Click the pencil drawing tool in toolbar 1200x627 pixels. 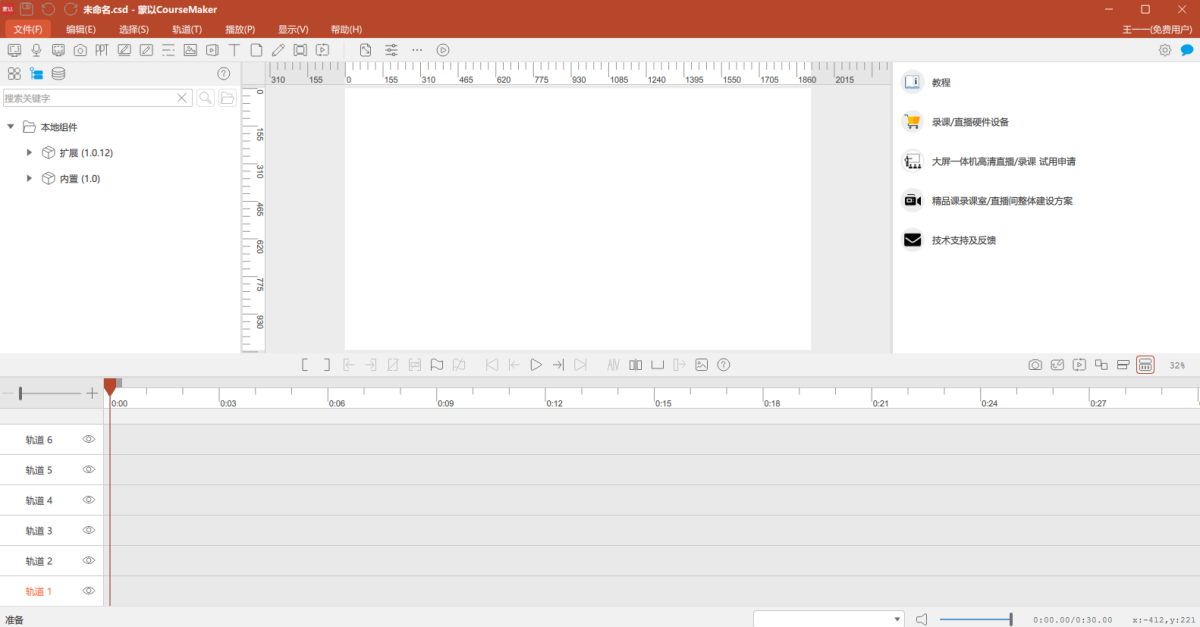tap(278, 50)
